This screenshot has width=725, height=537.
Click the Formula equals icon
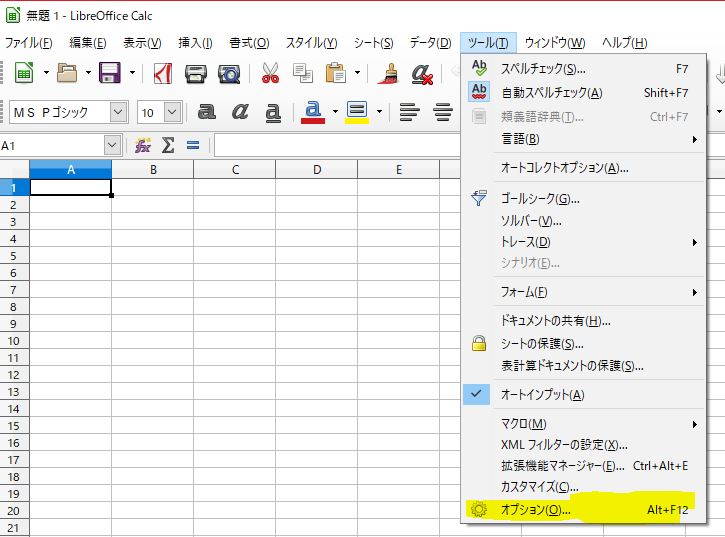(x=193, y=146)
